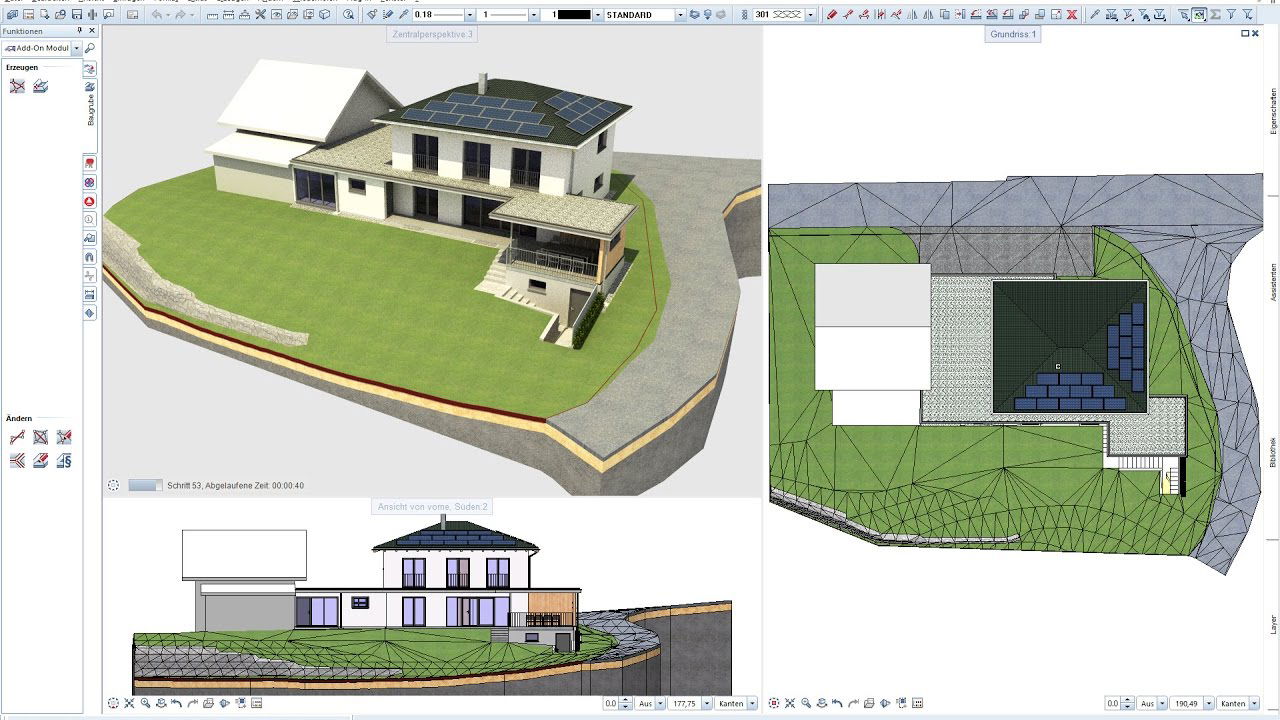
Task: Click the 3D box icon in top toolbar
Action: (325, 15)
